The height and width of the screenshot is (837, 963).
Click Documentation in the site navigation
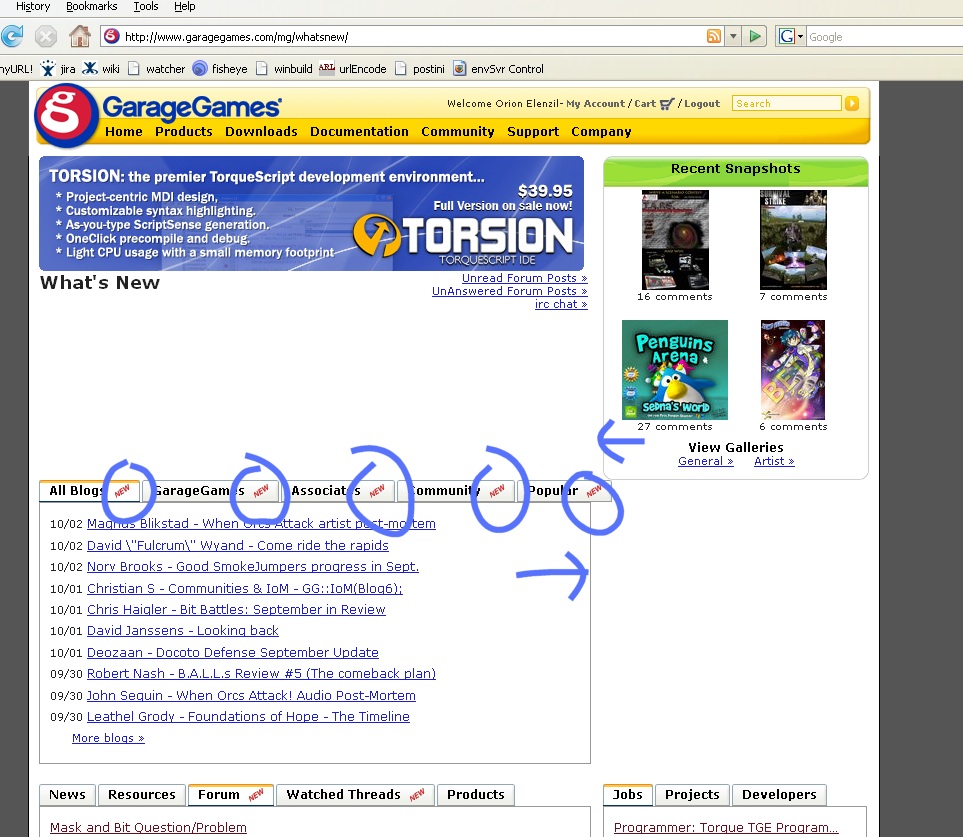[x=359, y=131]
